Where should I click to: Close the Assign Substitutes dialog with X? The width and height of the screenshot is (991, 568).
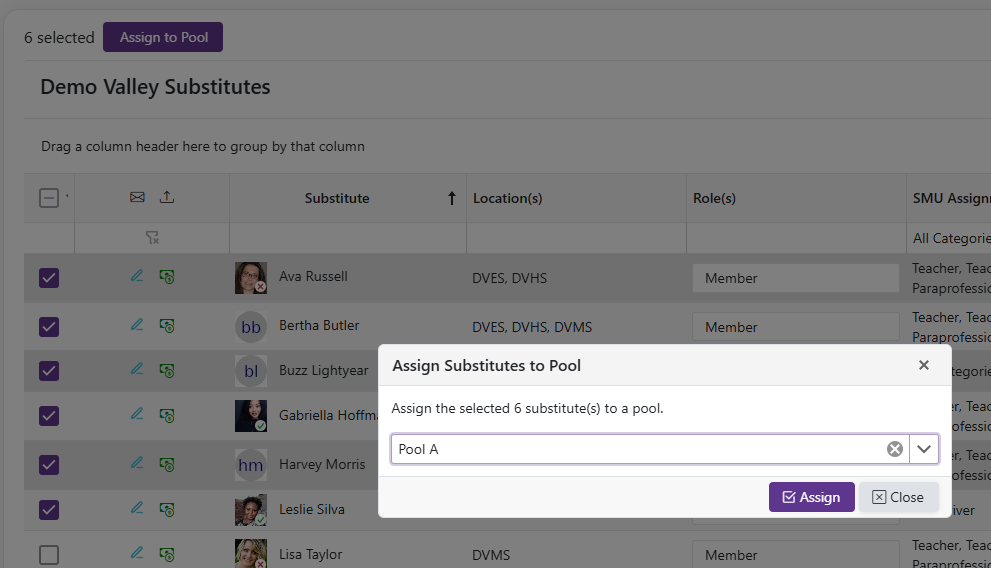pos(923,365)
